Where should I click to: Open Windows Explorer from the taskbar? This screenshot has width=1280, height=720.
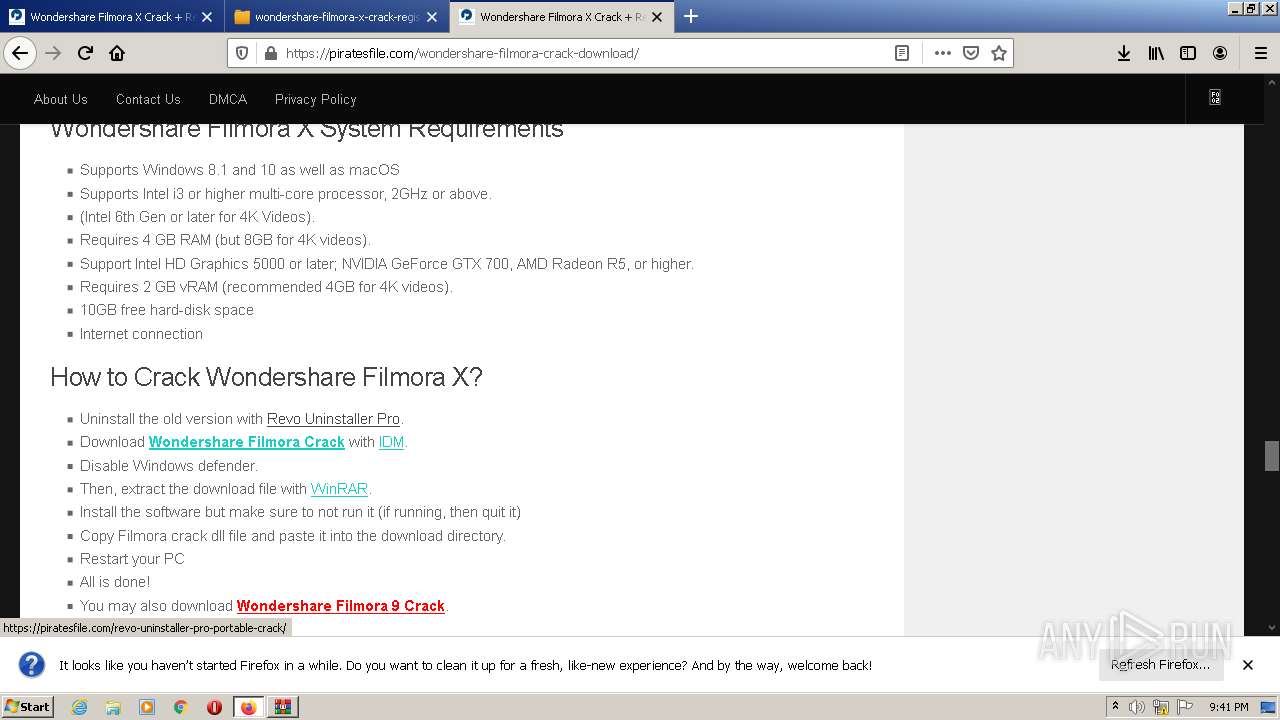click(x=113, y=707)
